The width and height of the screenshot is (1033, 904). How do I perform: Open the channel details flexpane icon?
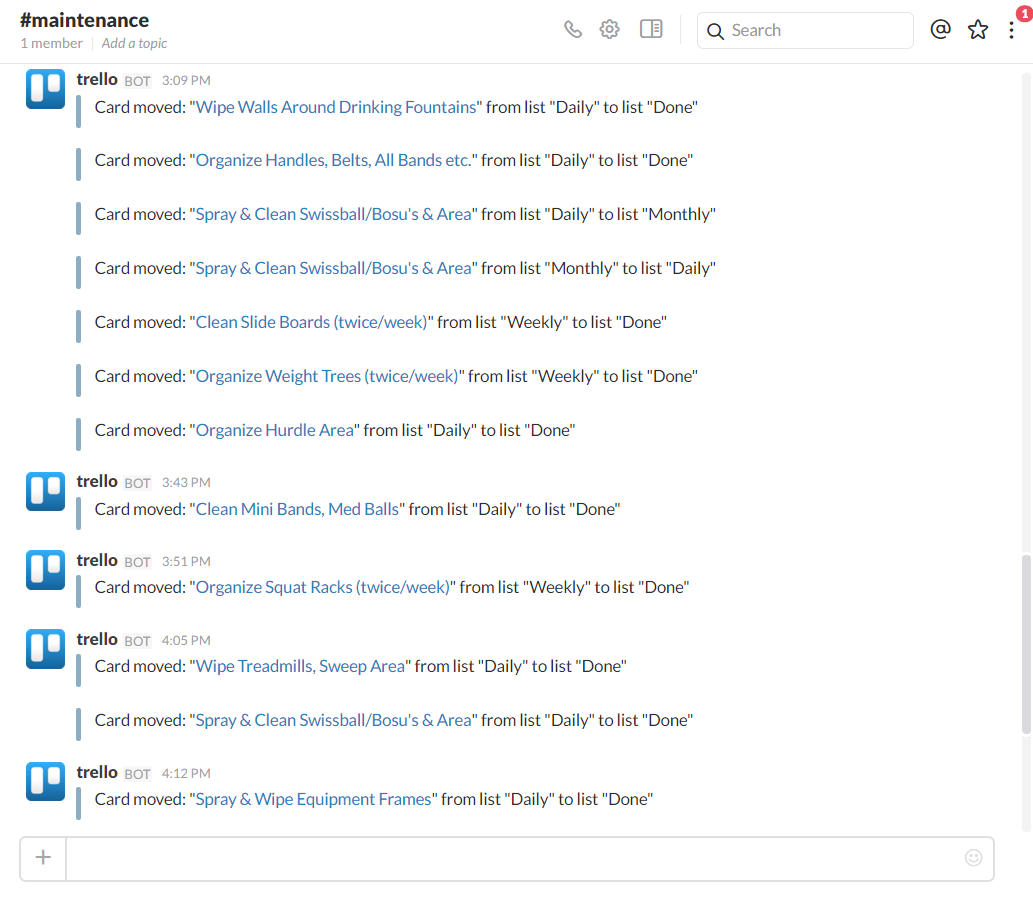(651, 29)
